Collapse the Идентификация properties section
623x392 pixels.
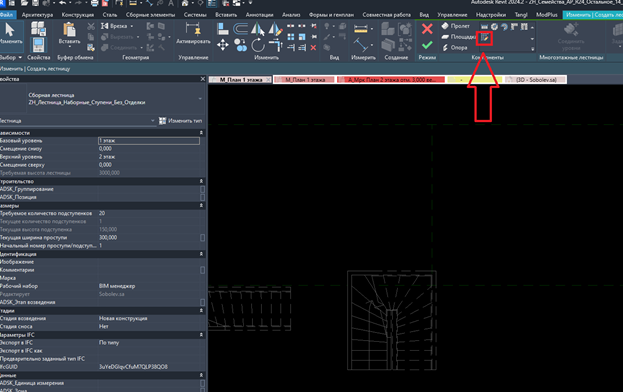[201, 254]
